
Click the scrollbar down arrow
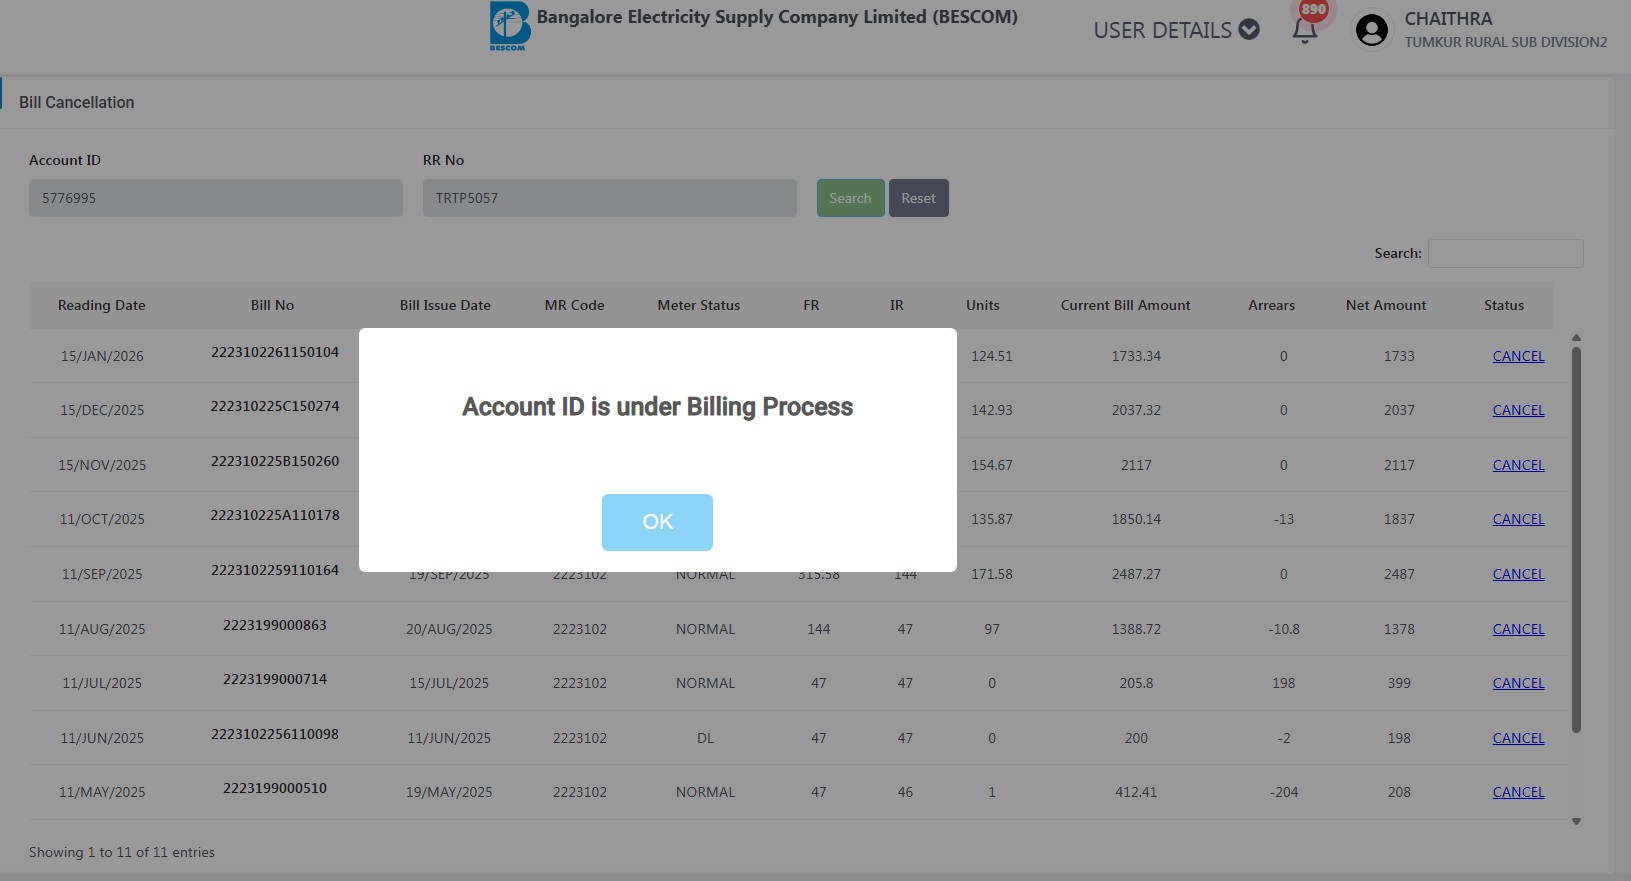1576,822
